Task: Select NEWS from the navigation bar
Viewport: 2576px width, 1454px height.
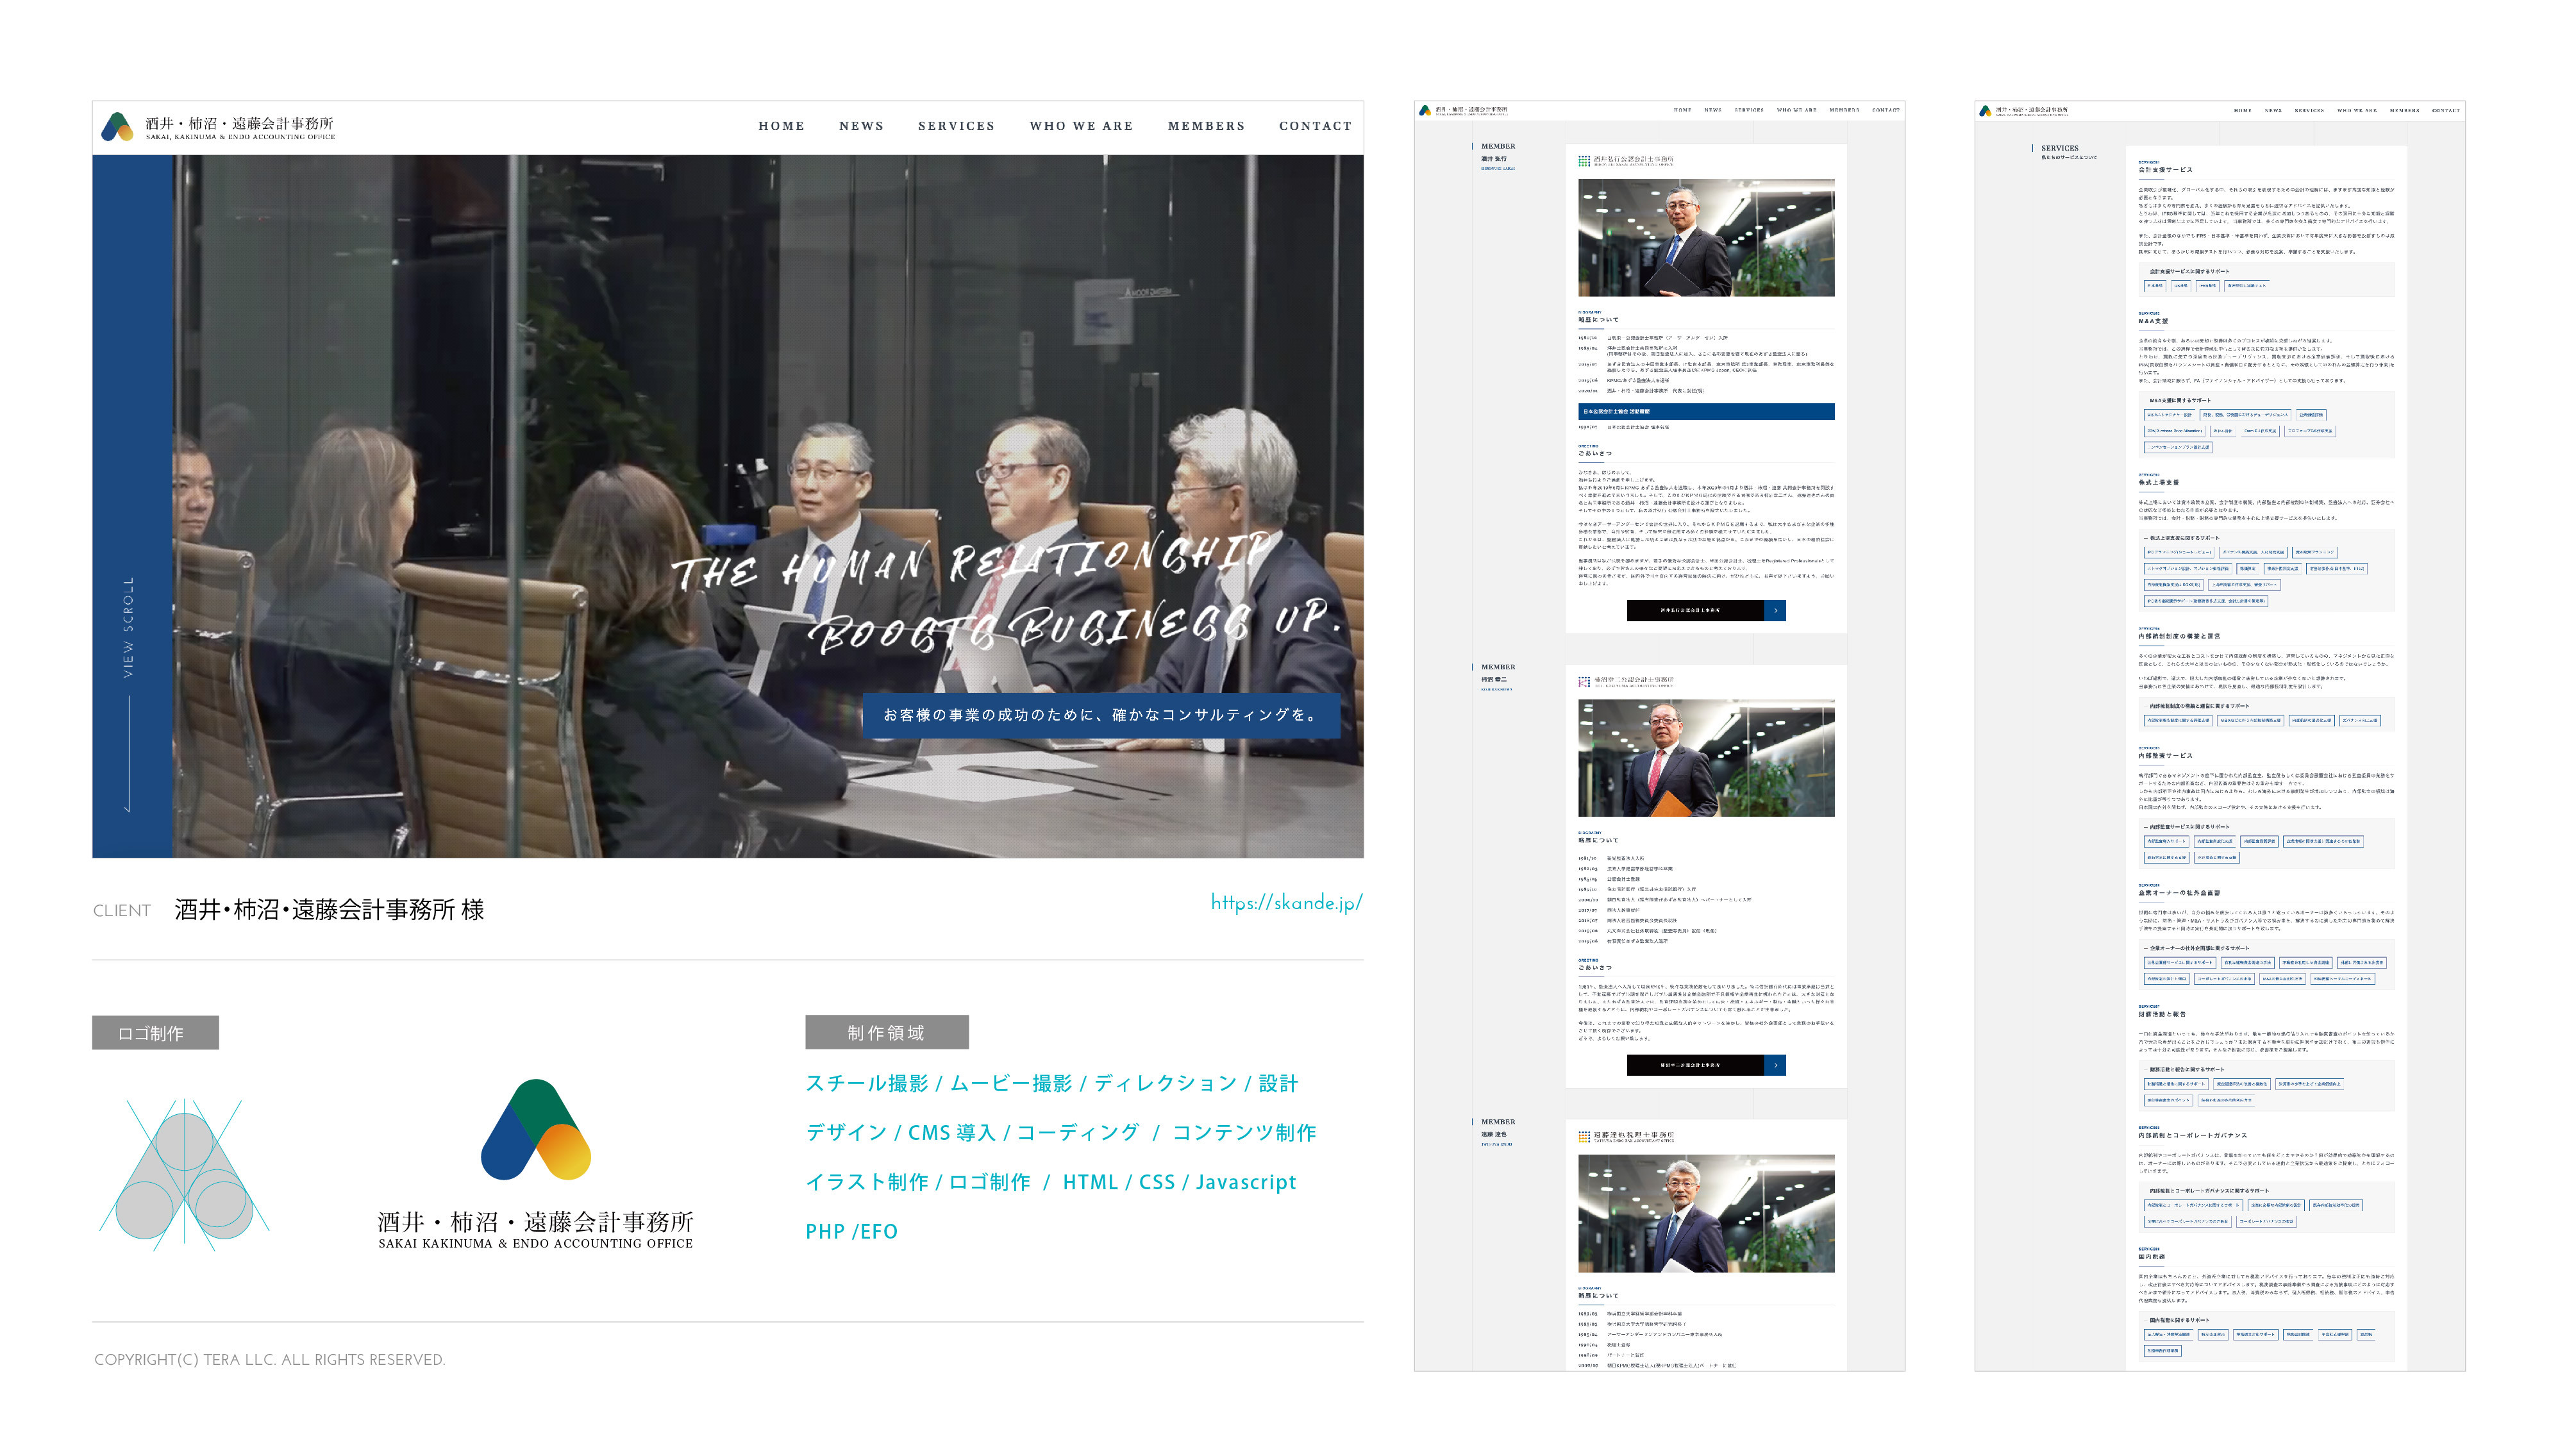Action: 861,126
